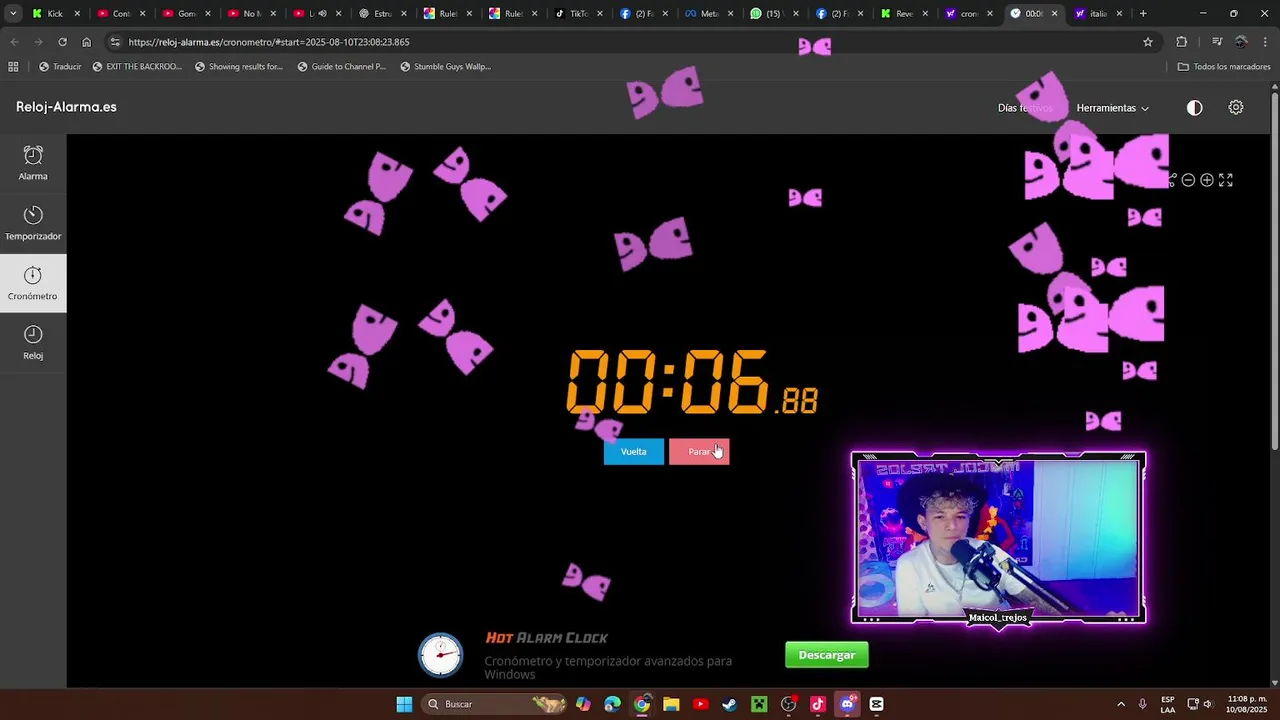Click the green Descargar button
This screenshot has width=1280, height=720.
(827, 655)
